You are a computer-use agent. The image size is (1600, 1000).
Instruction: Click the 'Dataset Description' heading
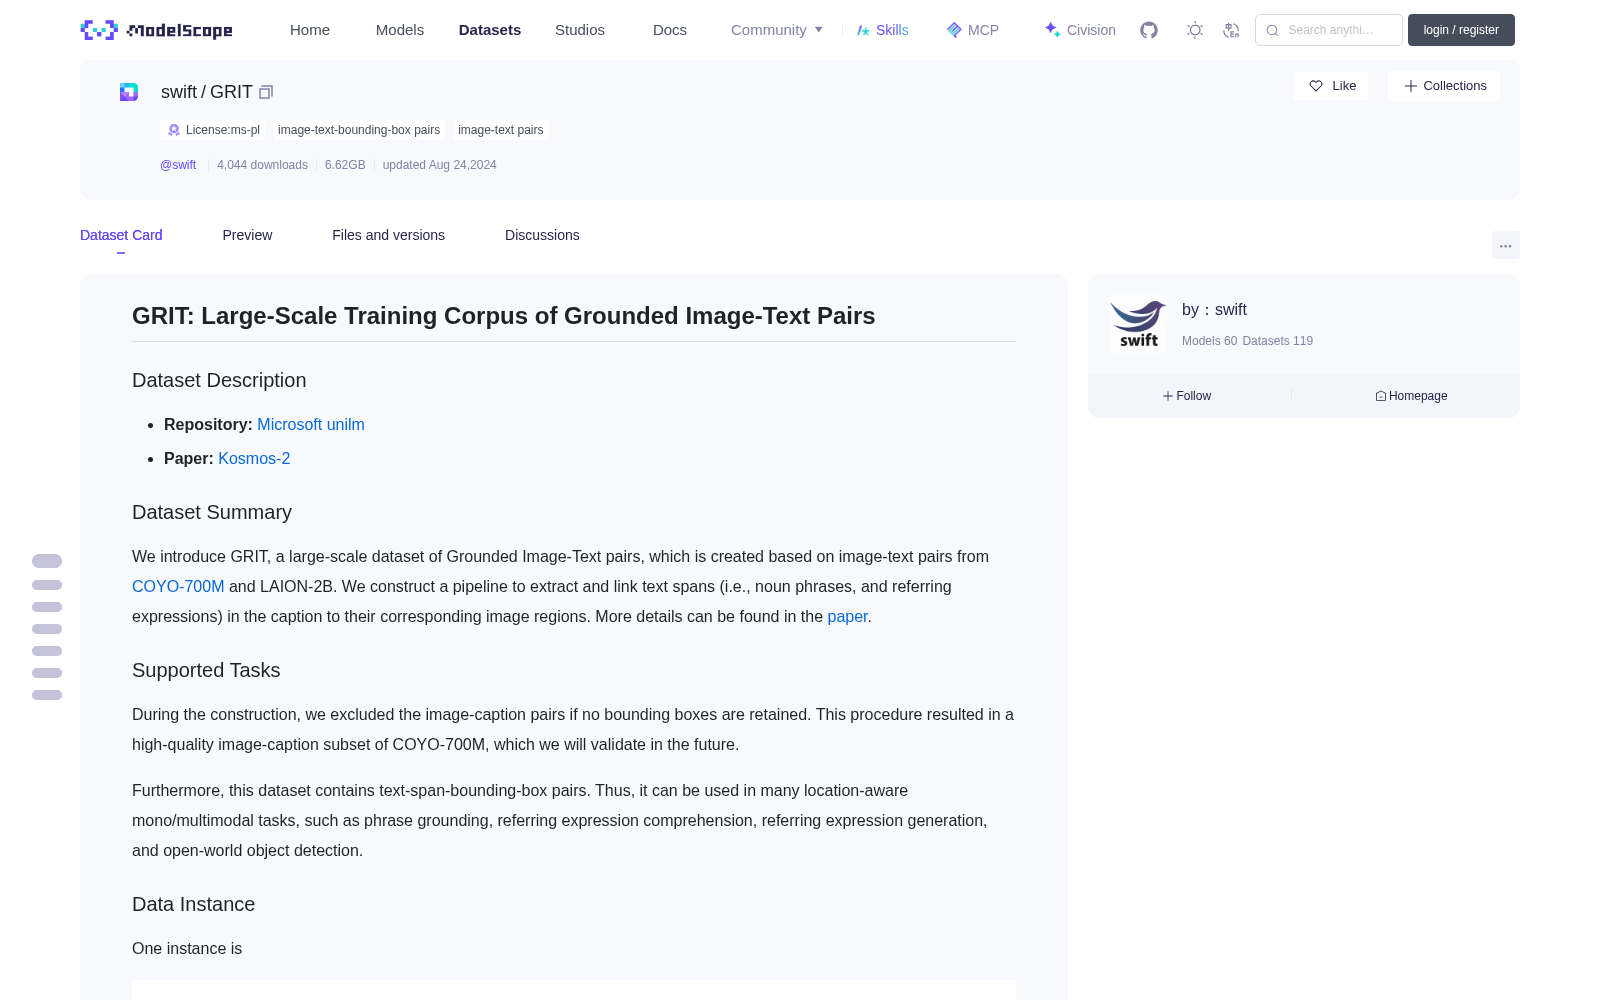click(x=219, y=380)
